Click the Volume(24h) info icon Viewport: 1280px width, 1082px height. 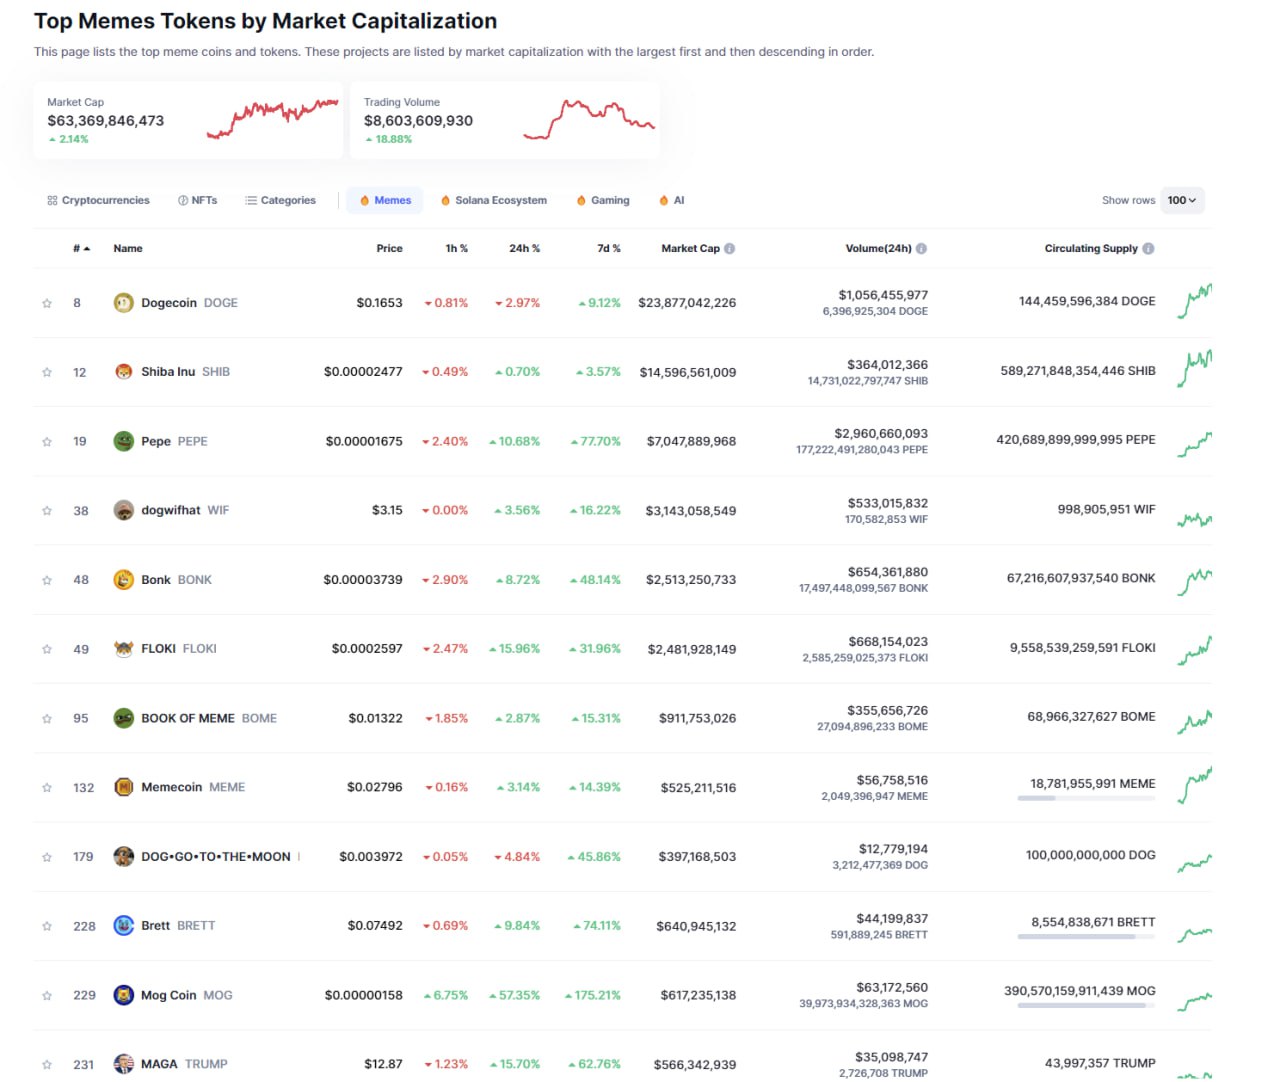coord(921,249)
